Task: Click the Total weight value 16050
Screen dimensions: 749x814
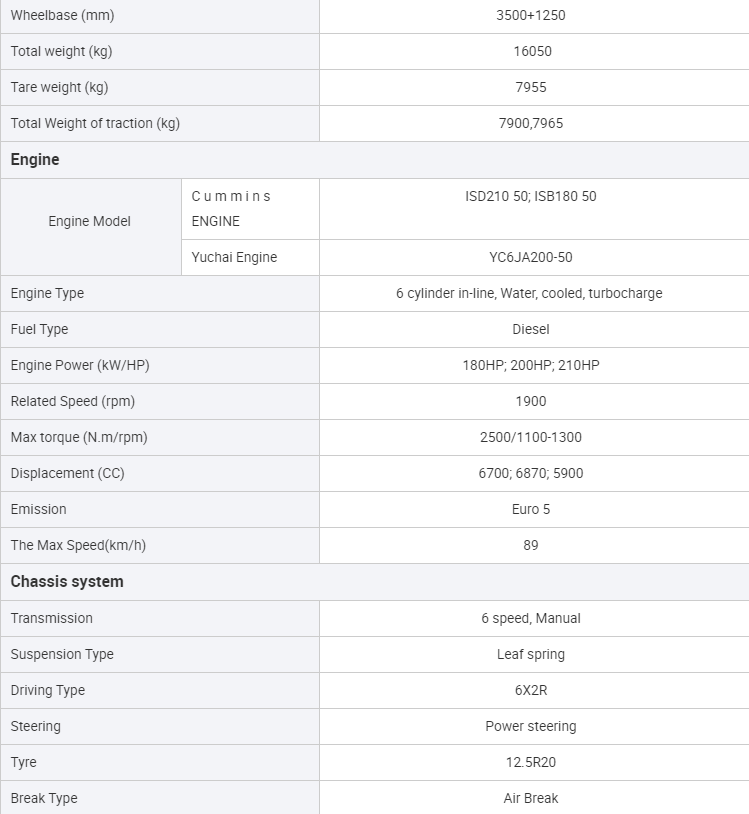Action: pyautogui.click(x=531, y=52)
